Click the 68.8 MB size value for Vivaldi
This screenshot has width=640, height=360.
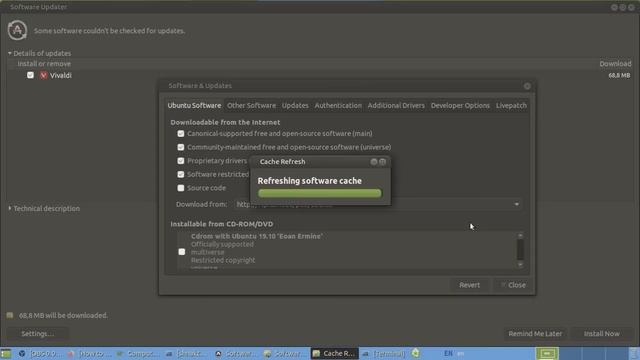619,76
